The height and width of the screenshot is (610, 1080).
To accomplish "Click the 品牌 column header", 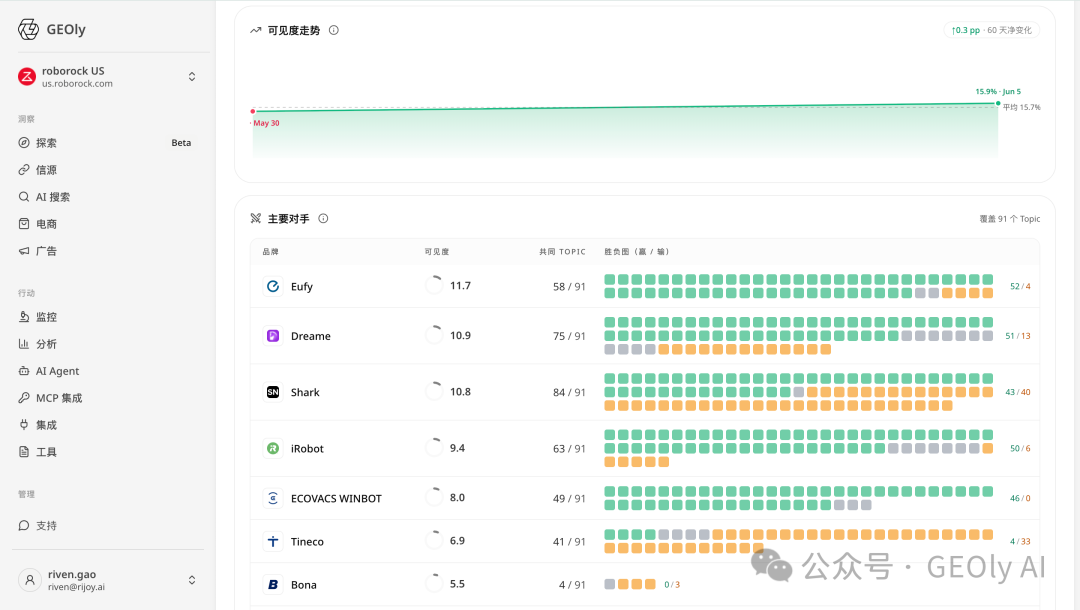I will pos(270,252).
